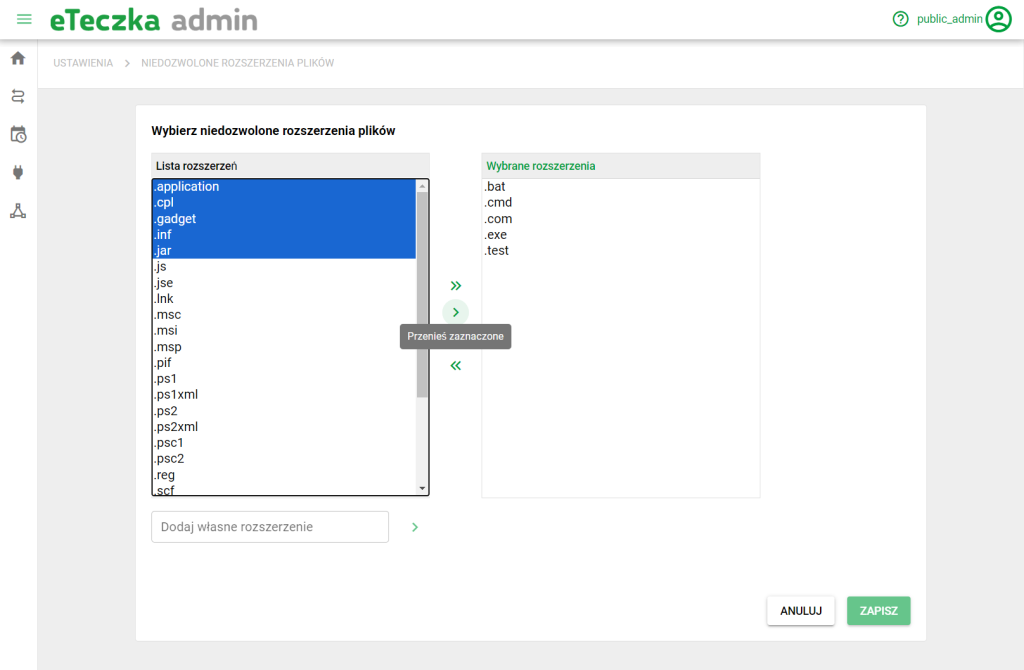Select .msc in the extension list
1024x670 pixels.
tap(284, 315)
